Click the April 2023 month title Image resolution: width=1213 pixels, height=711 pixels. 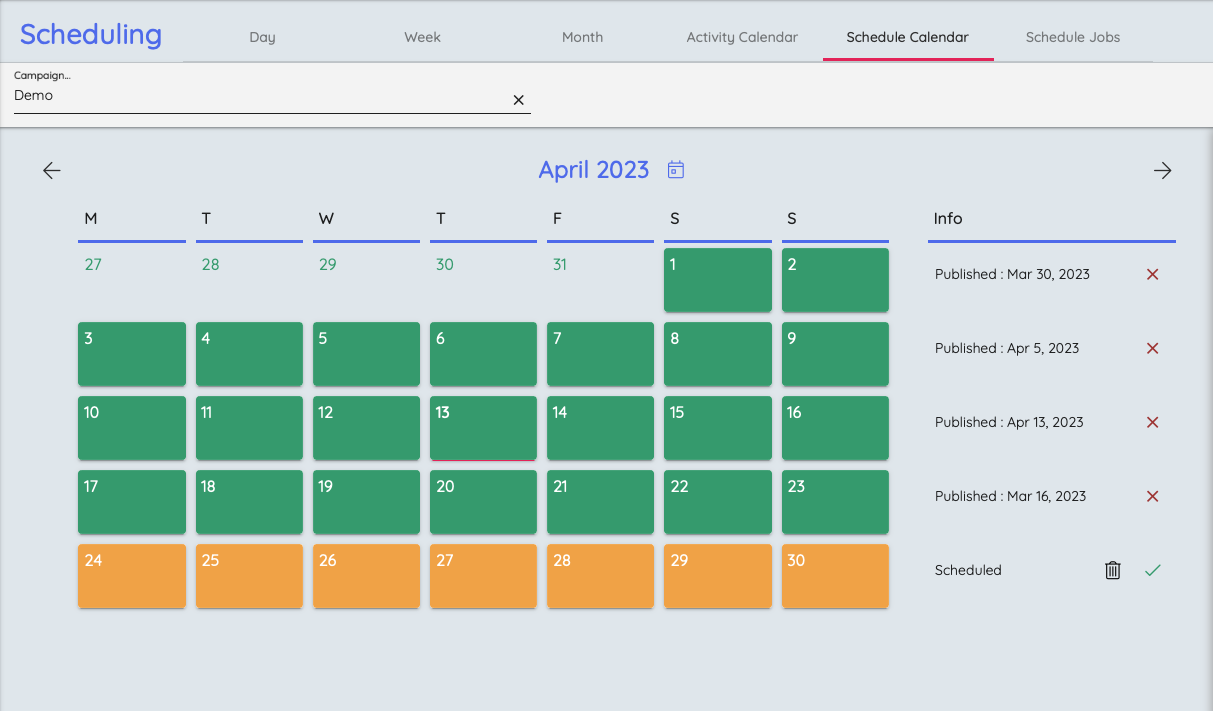coord(594,170)
